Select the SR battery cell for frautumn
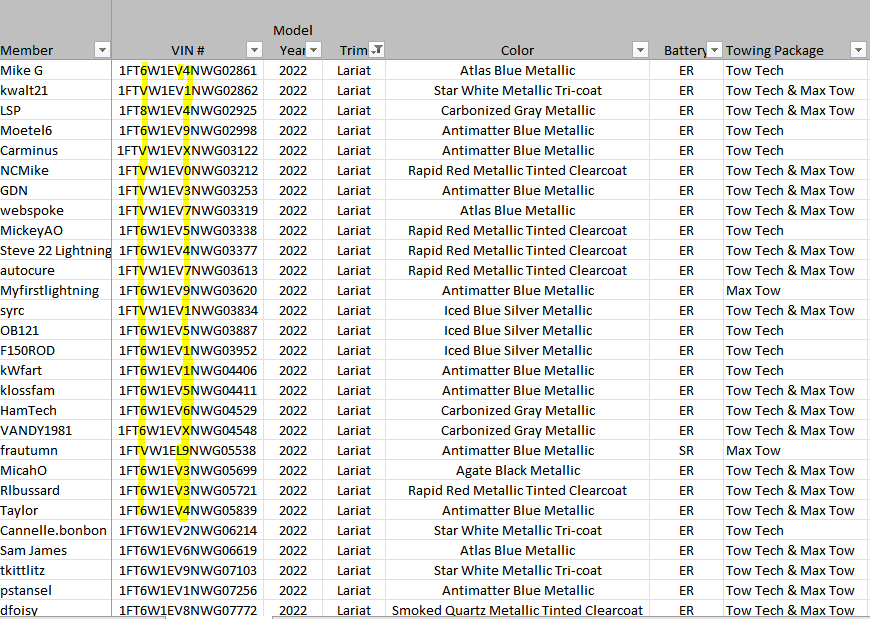 point(686,451)
